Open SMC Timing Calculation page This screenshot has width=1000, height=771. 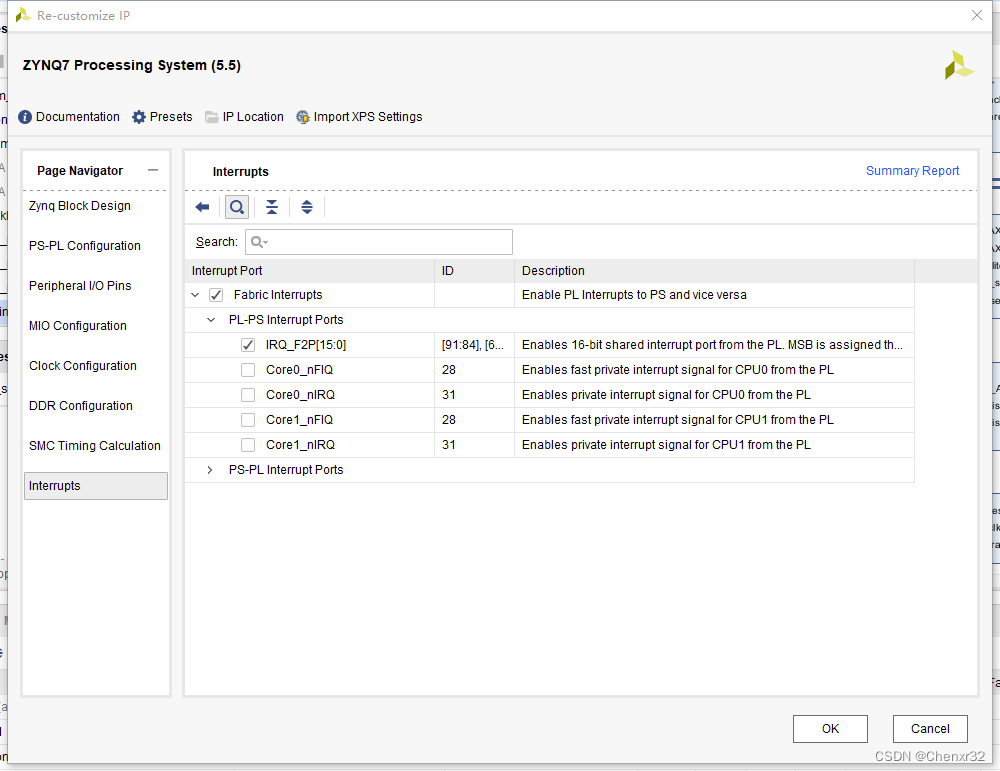(95, 446)
